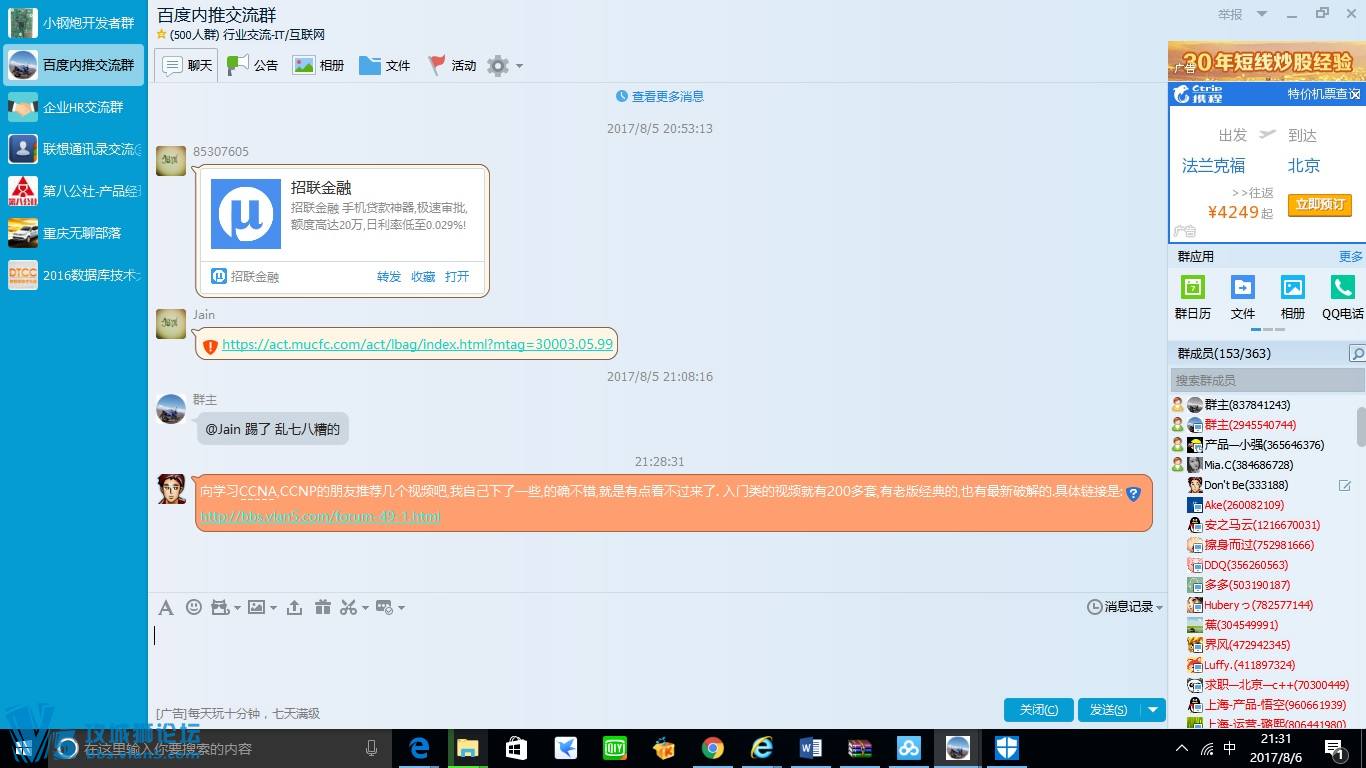Click the member list scrollbar
Viewport: 1366px width, 768px height.
pyautogui.click(x=1360, y=425)
